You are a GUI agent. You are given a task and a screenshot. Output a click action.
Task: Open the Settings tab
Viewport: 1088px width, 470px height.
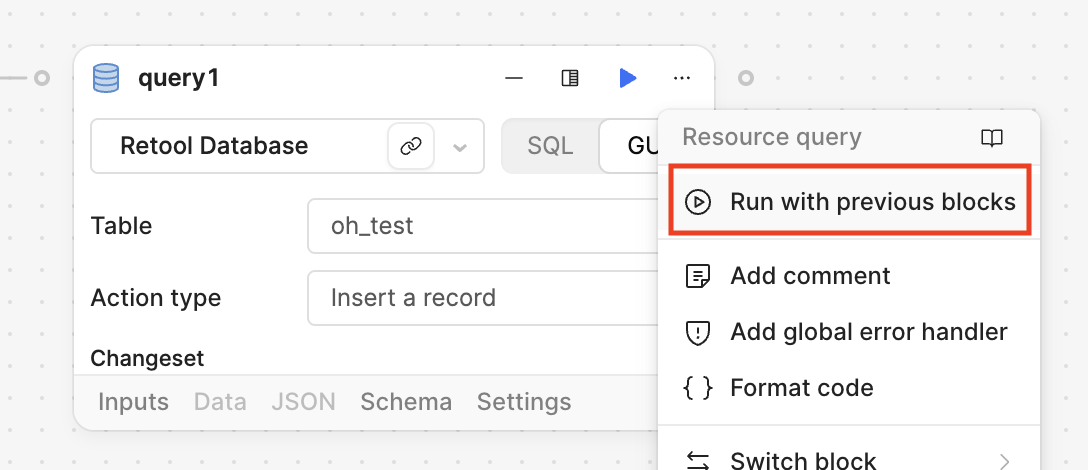tap(524, 402)
